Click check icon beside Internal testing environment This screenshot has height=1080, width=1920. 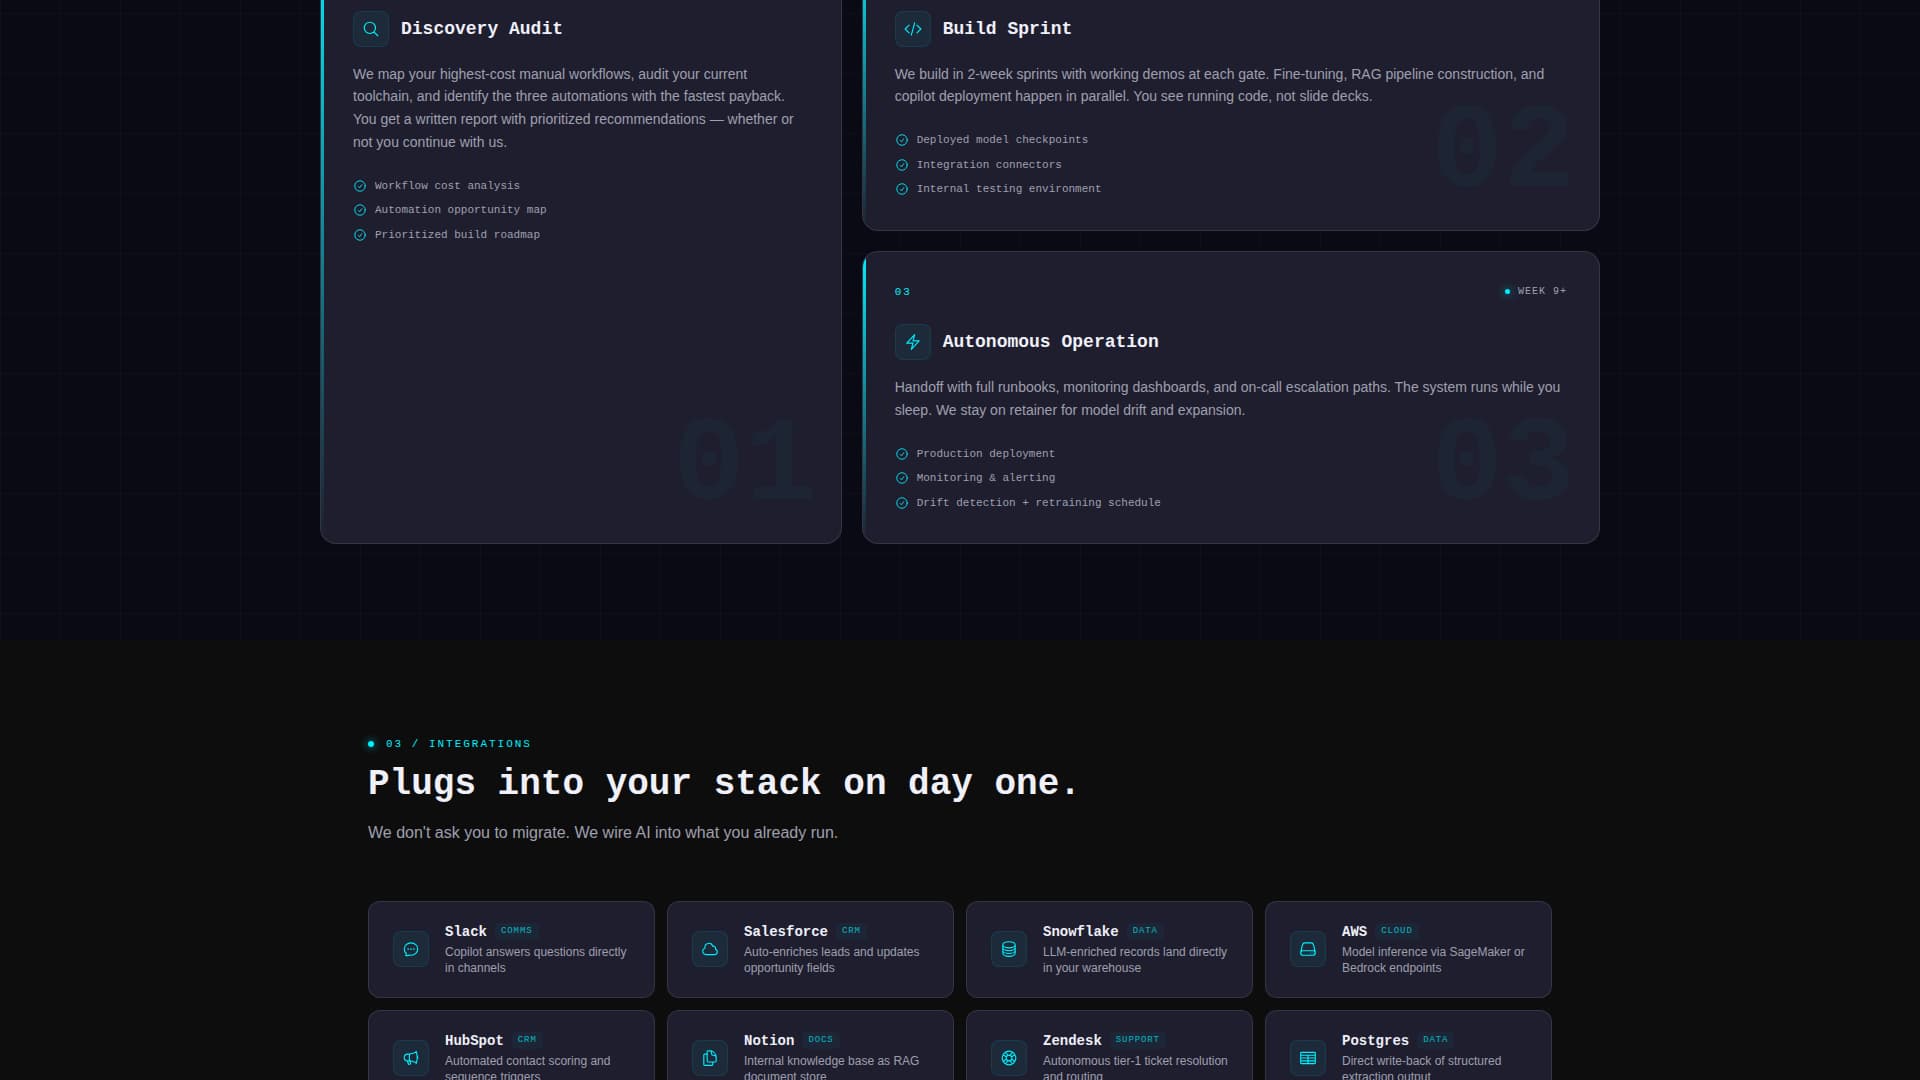(x=902, y=189)
